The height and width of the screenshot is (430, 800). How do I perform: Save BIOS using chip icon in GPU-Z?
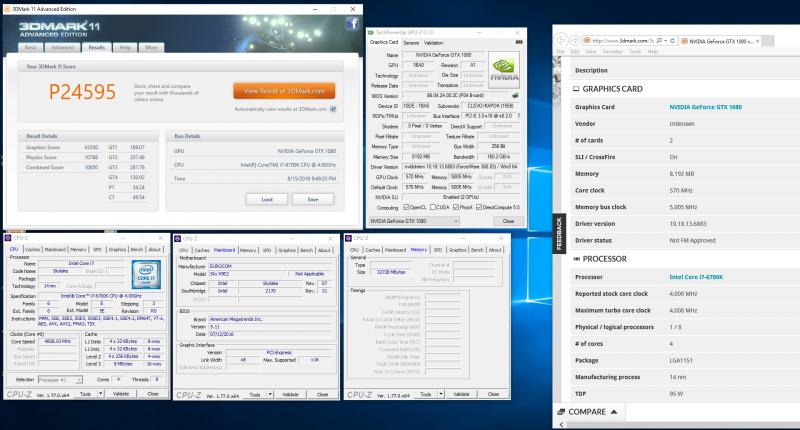pyautogui.click(x=515, y=95)
